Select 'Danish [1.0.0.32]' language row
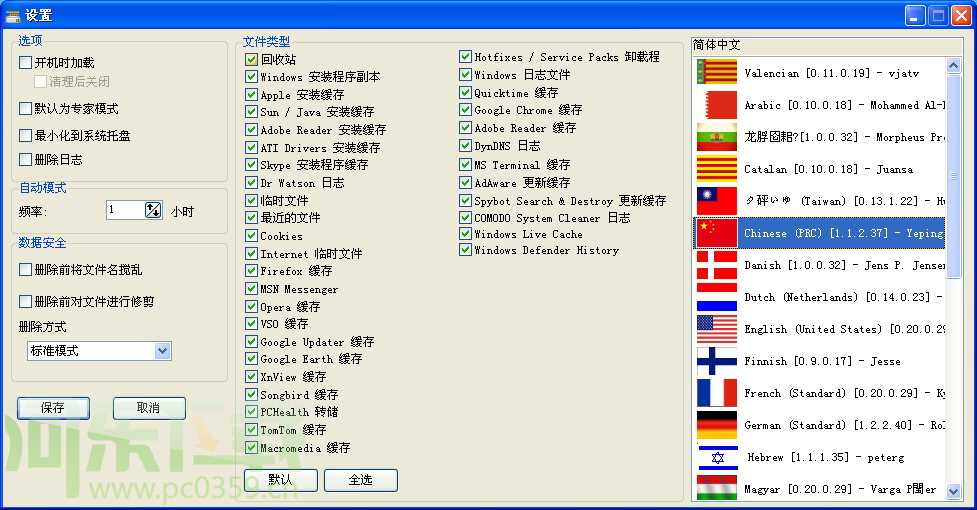Screen dimensions: 977x510 [x=820, y=265]
